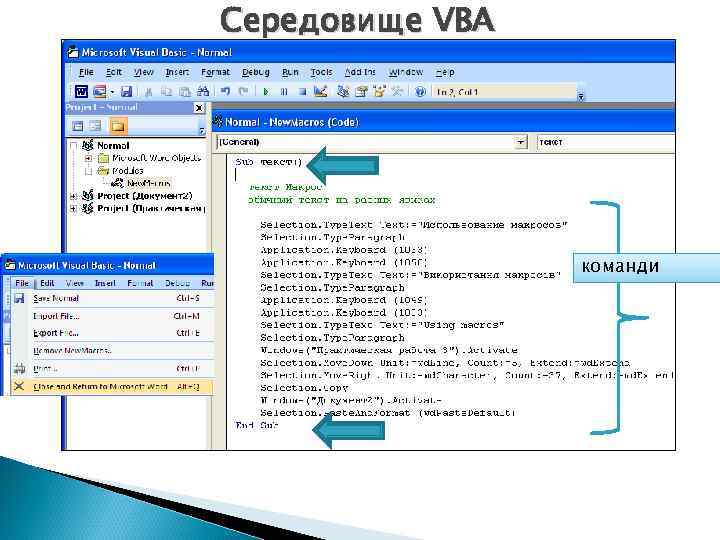Open the Tools menu

point(321,72)
